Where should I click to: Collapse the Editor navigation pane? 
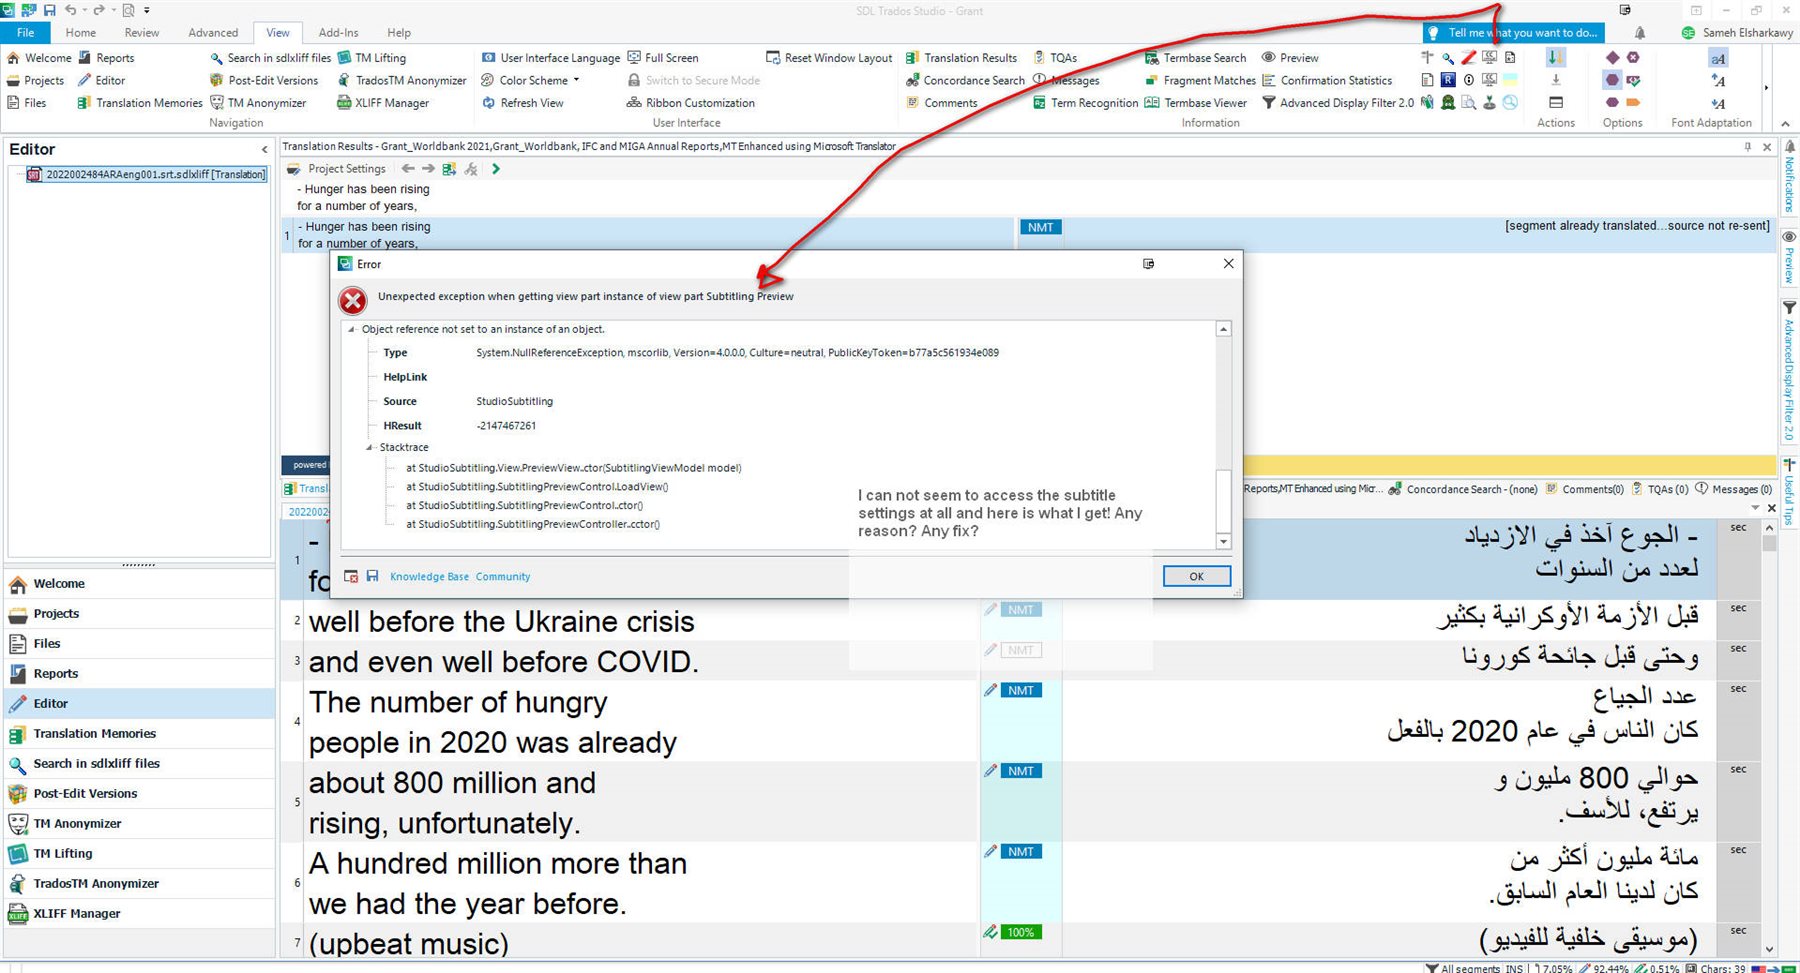coord(265,150)
